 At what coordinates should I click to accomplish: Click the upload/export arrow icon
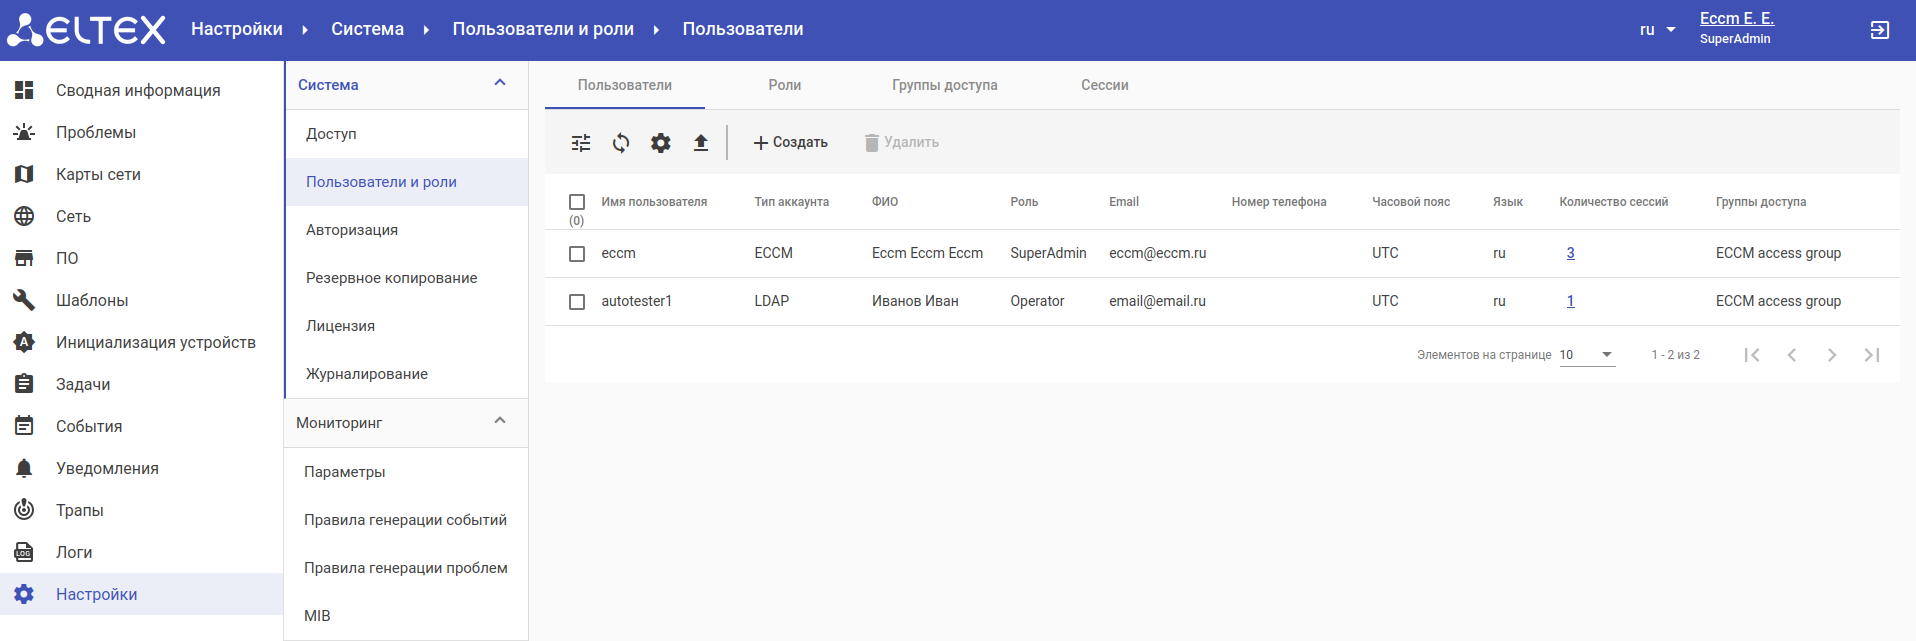coord(701,143)
